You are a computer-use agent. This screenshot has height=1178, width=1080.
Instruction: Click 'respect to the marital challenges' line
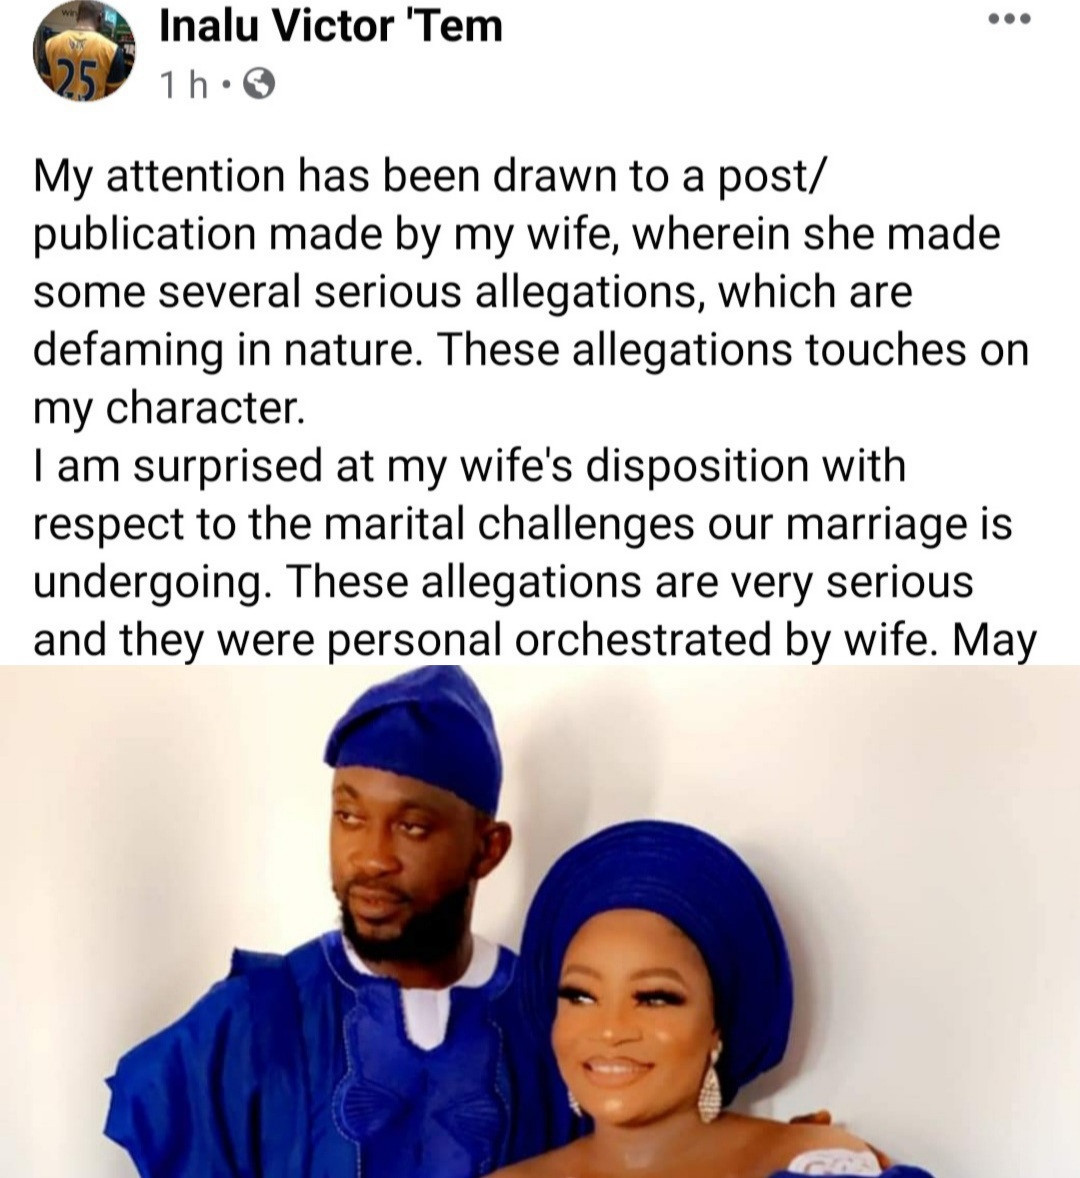523,524
